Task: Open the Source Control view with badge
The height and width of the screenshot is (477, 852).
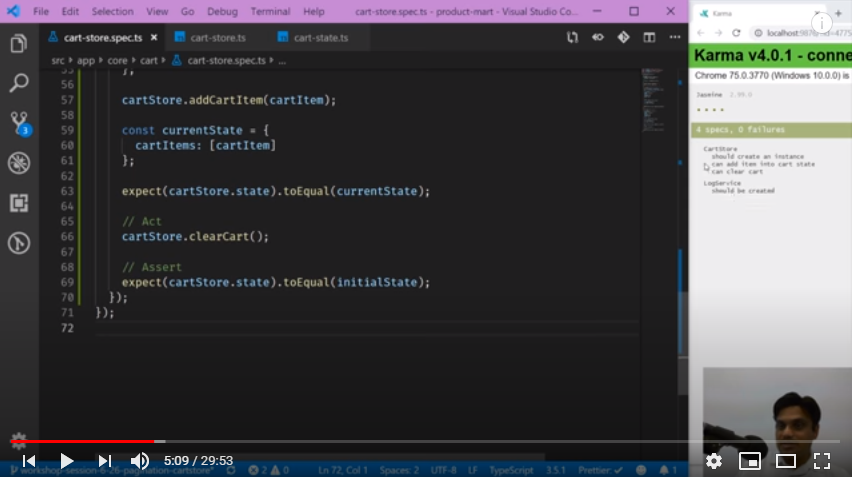Action: click(x=18, y=122)
